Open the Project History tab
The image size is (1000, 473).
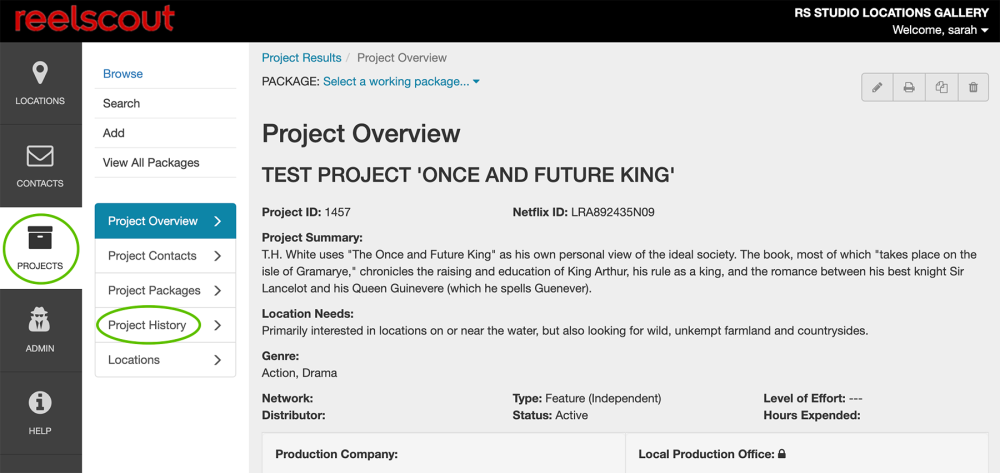(147, 325)
